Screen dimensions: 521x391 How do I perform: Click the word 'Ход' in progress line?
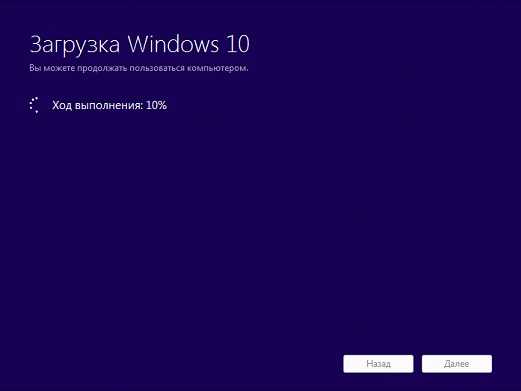(x=62, y=105)
